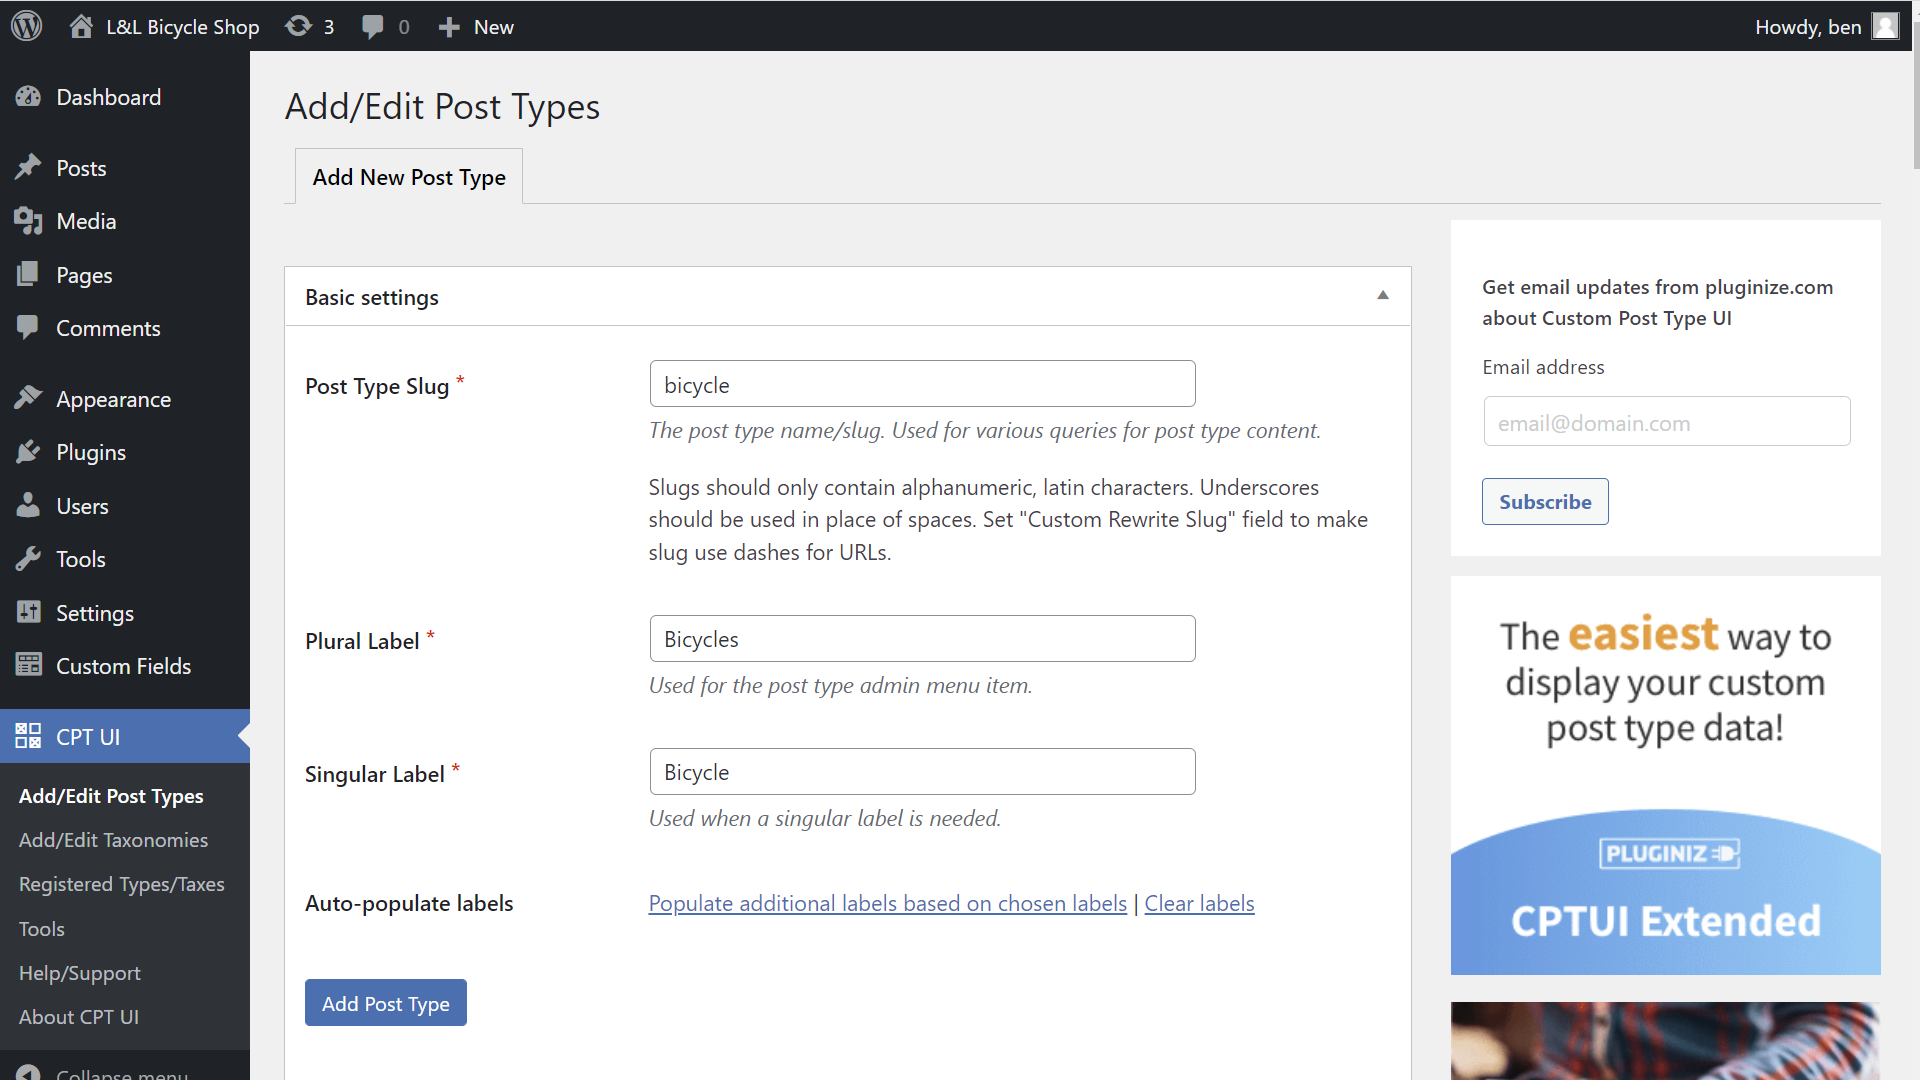Click Populate additional labels link
Viewport: 1920px width, 1080px height.
[887, 903]
